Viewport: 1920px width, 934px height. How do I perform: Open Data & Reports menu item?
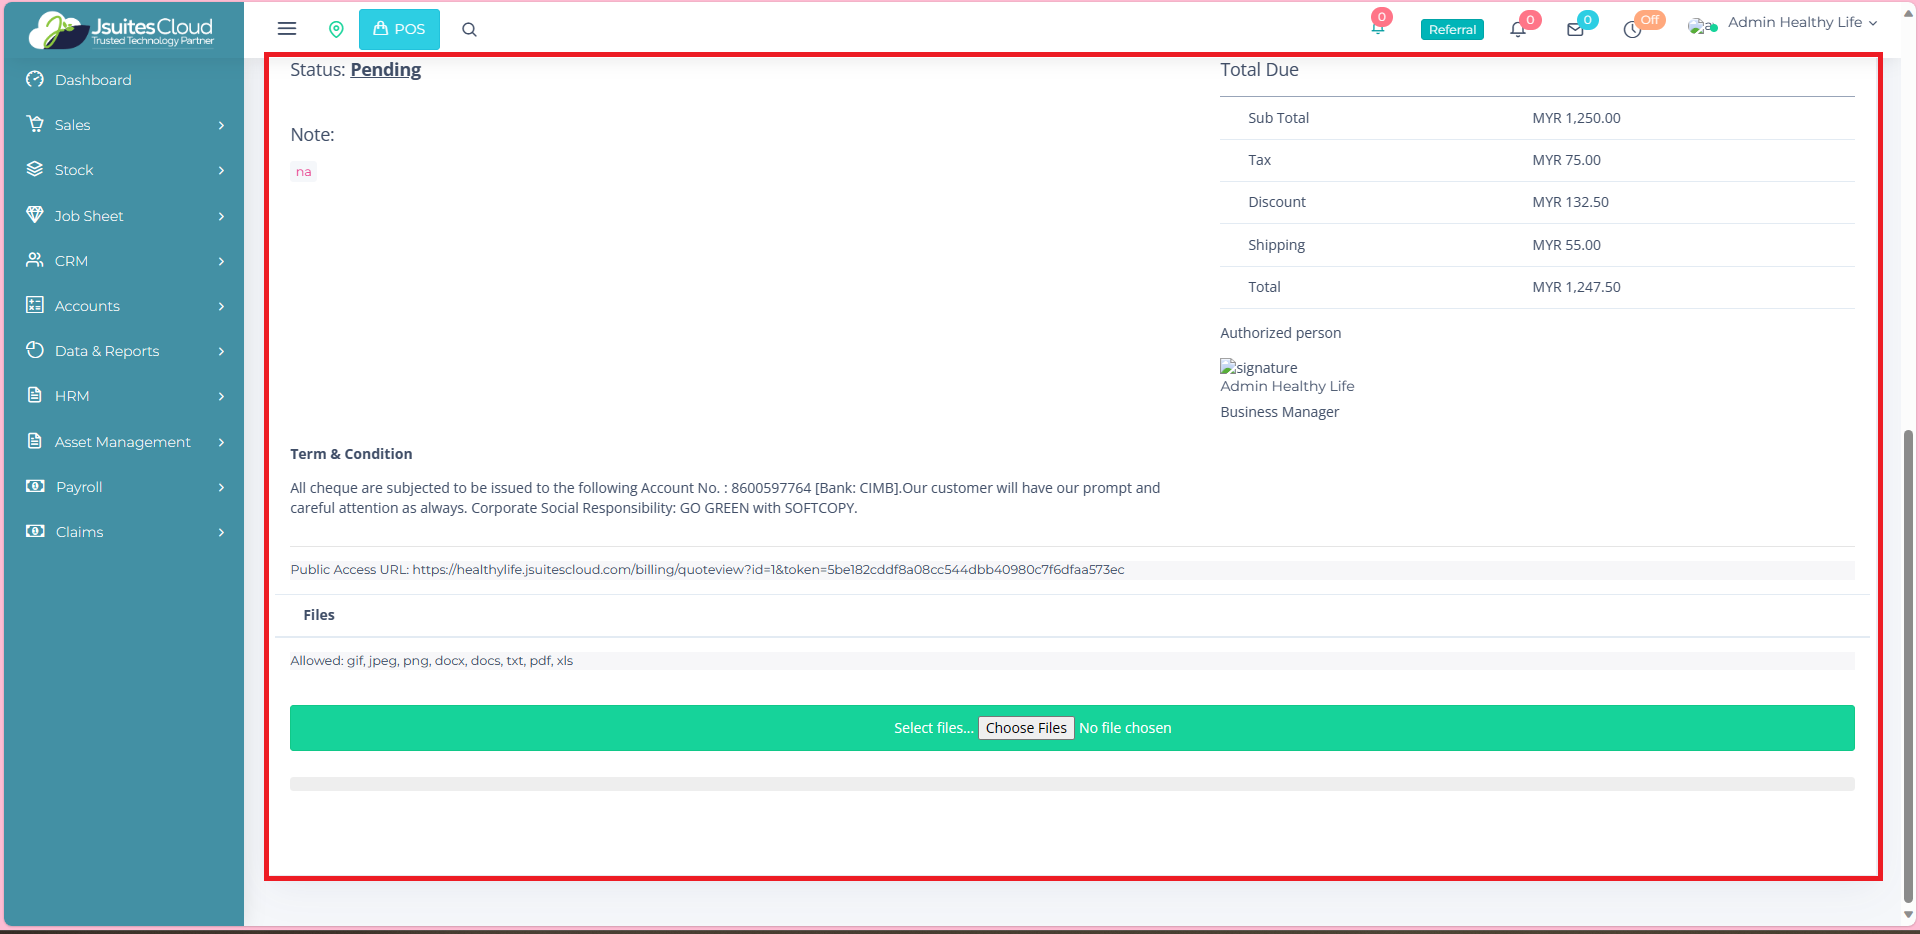coord(107,351)
